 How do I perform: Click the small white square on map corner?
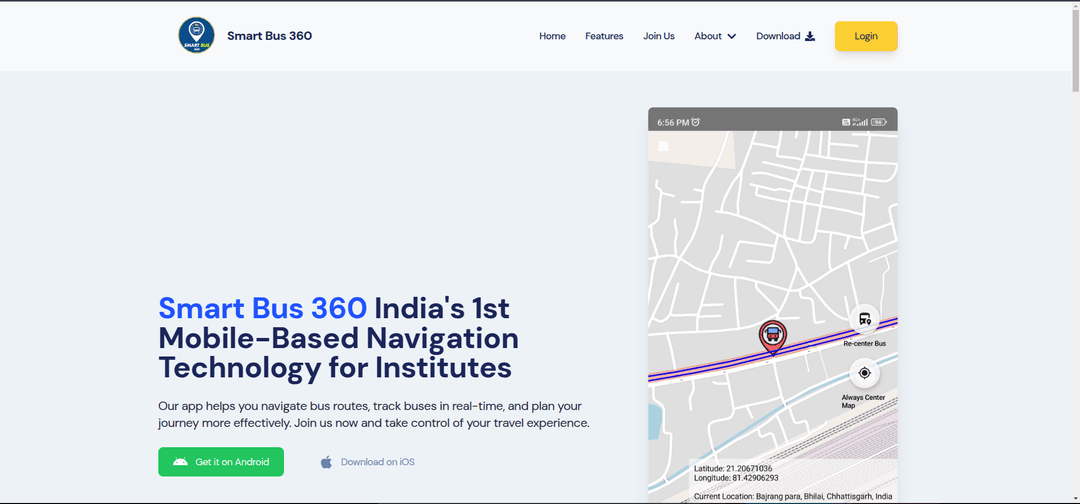(663, 146)
